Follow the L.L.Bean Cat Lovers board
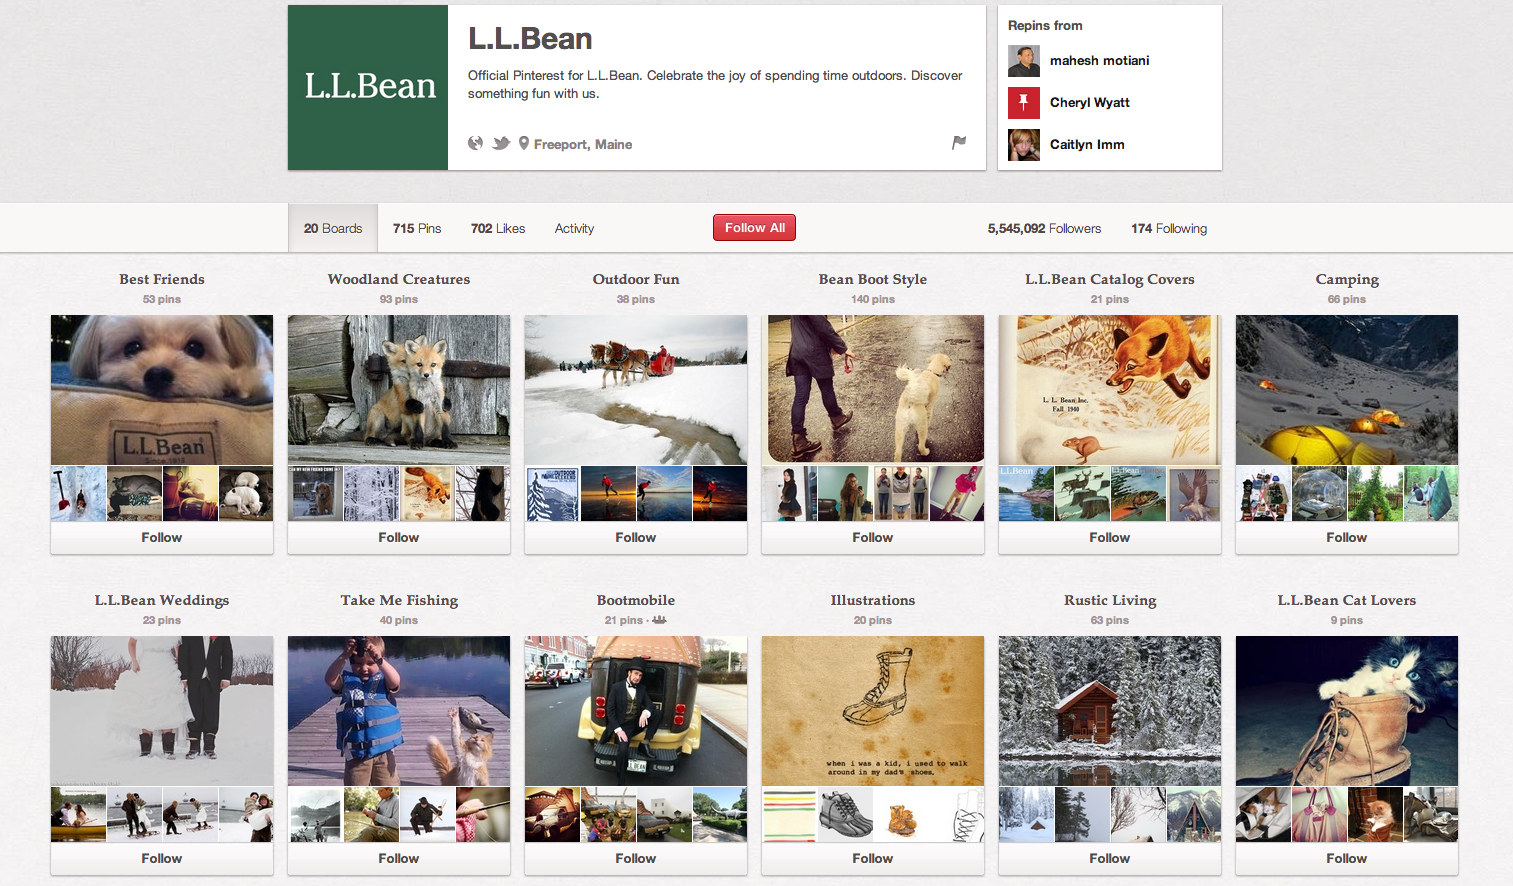 (1347, 858)
